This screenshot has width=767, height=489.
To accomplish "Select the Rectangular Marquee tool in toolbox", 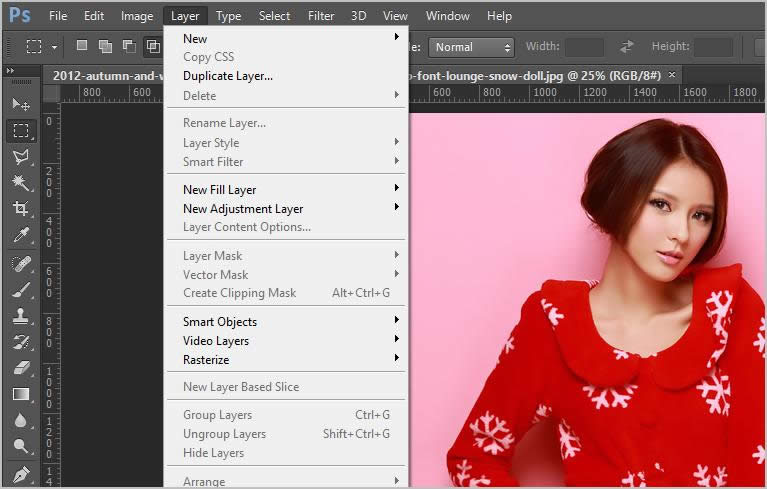I will pyautogui.click(x=20, y=131).
